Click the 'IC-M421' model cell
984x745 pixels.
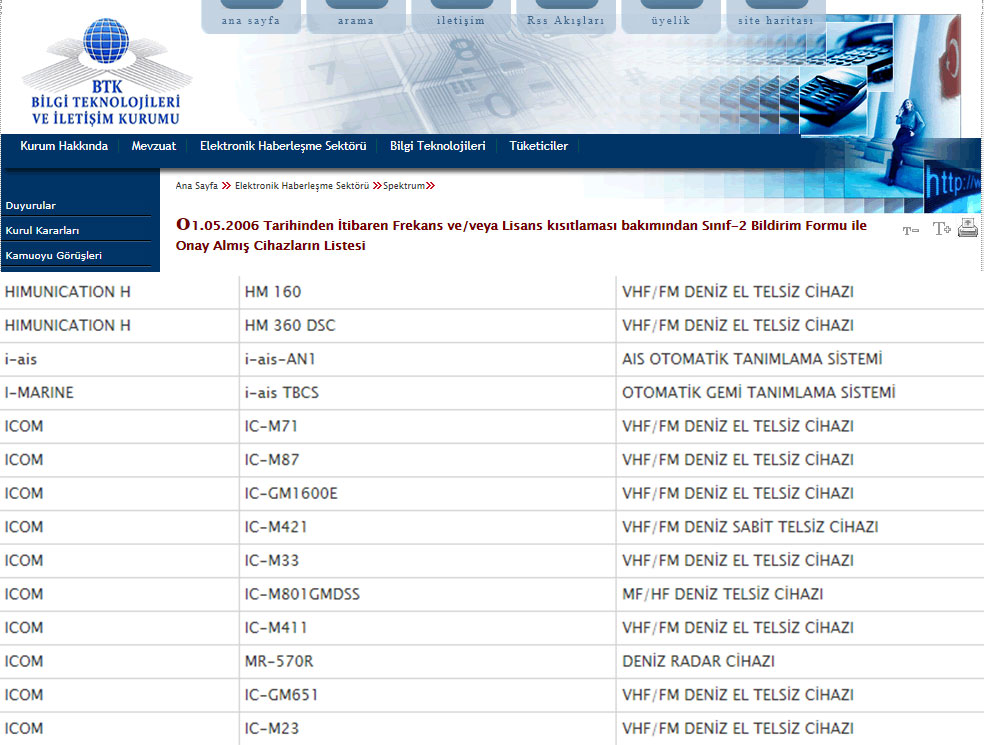pos(427,527)
